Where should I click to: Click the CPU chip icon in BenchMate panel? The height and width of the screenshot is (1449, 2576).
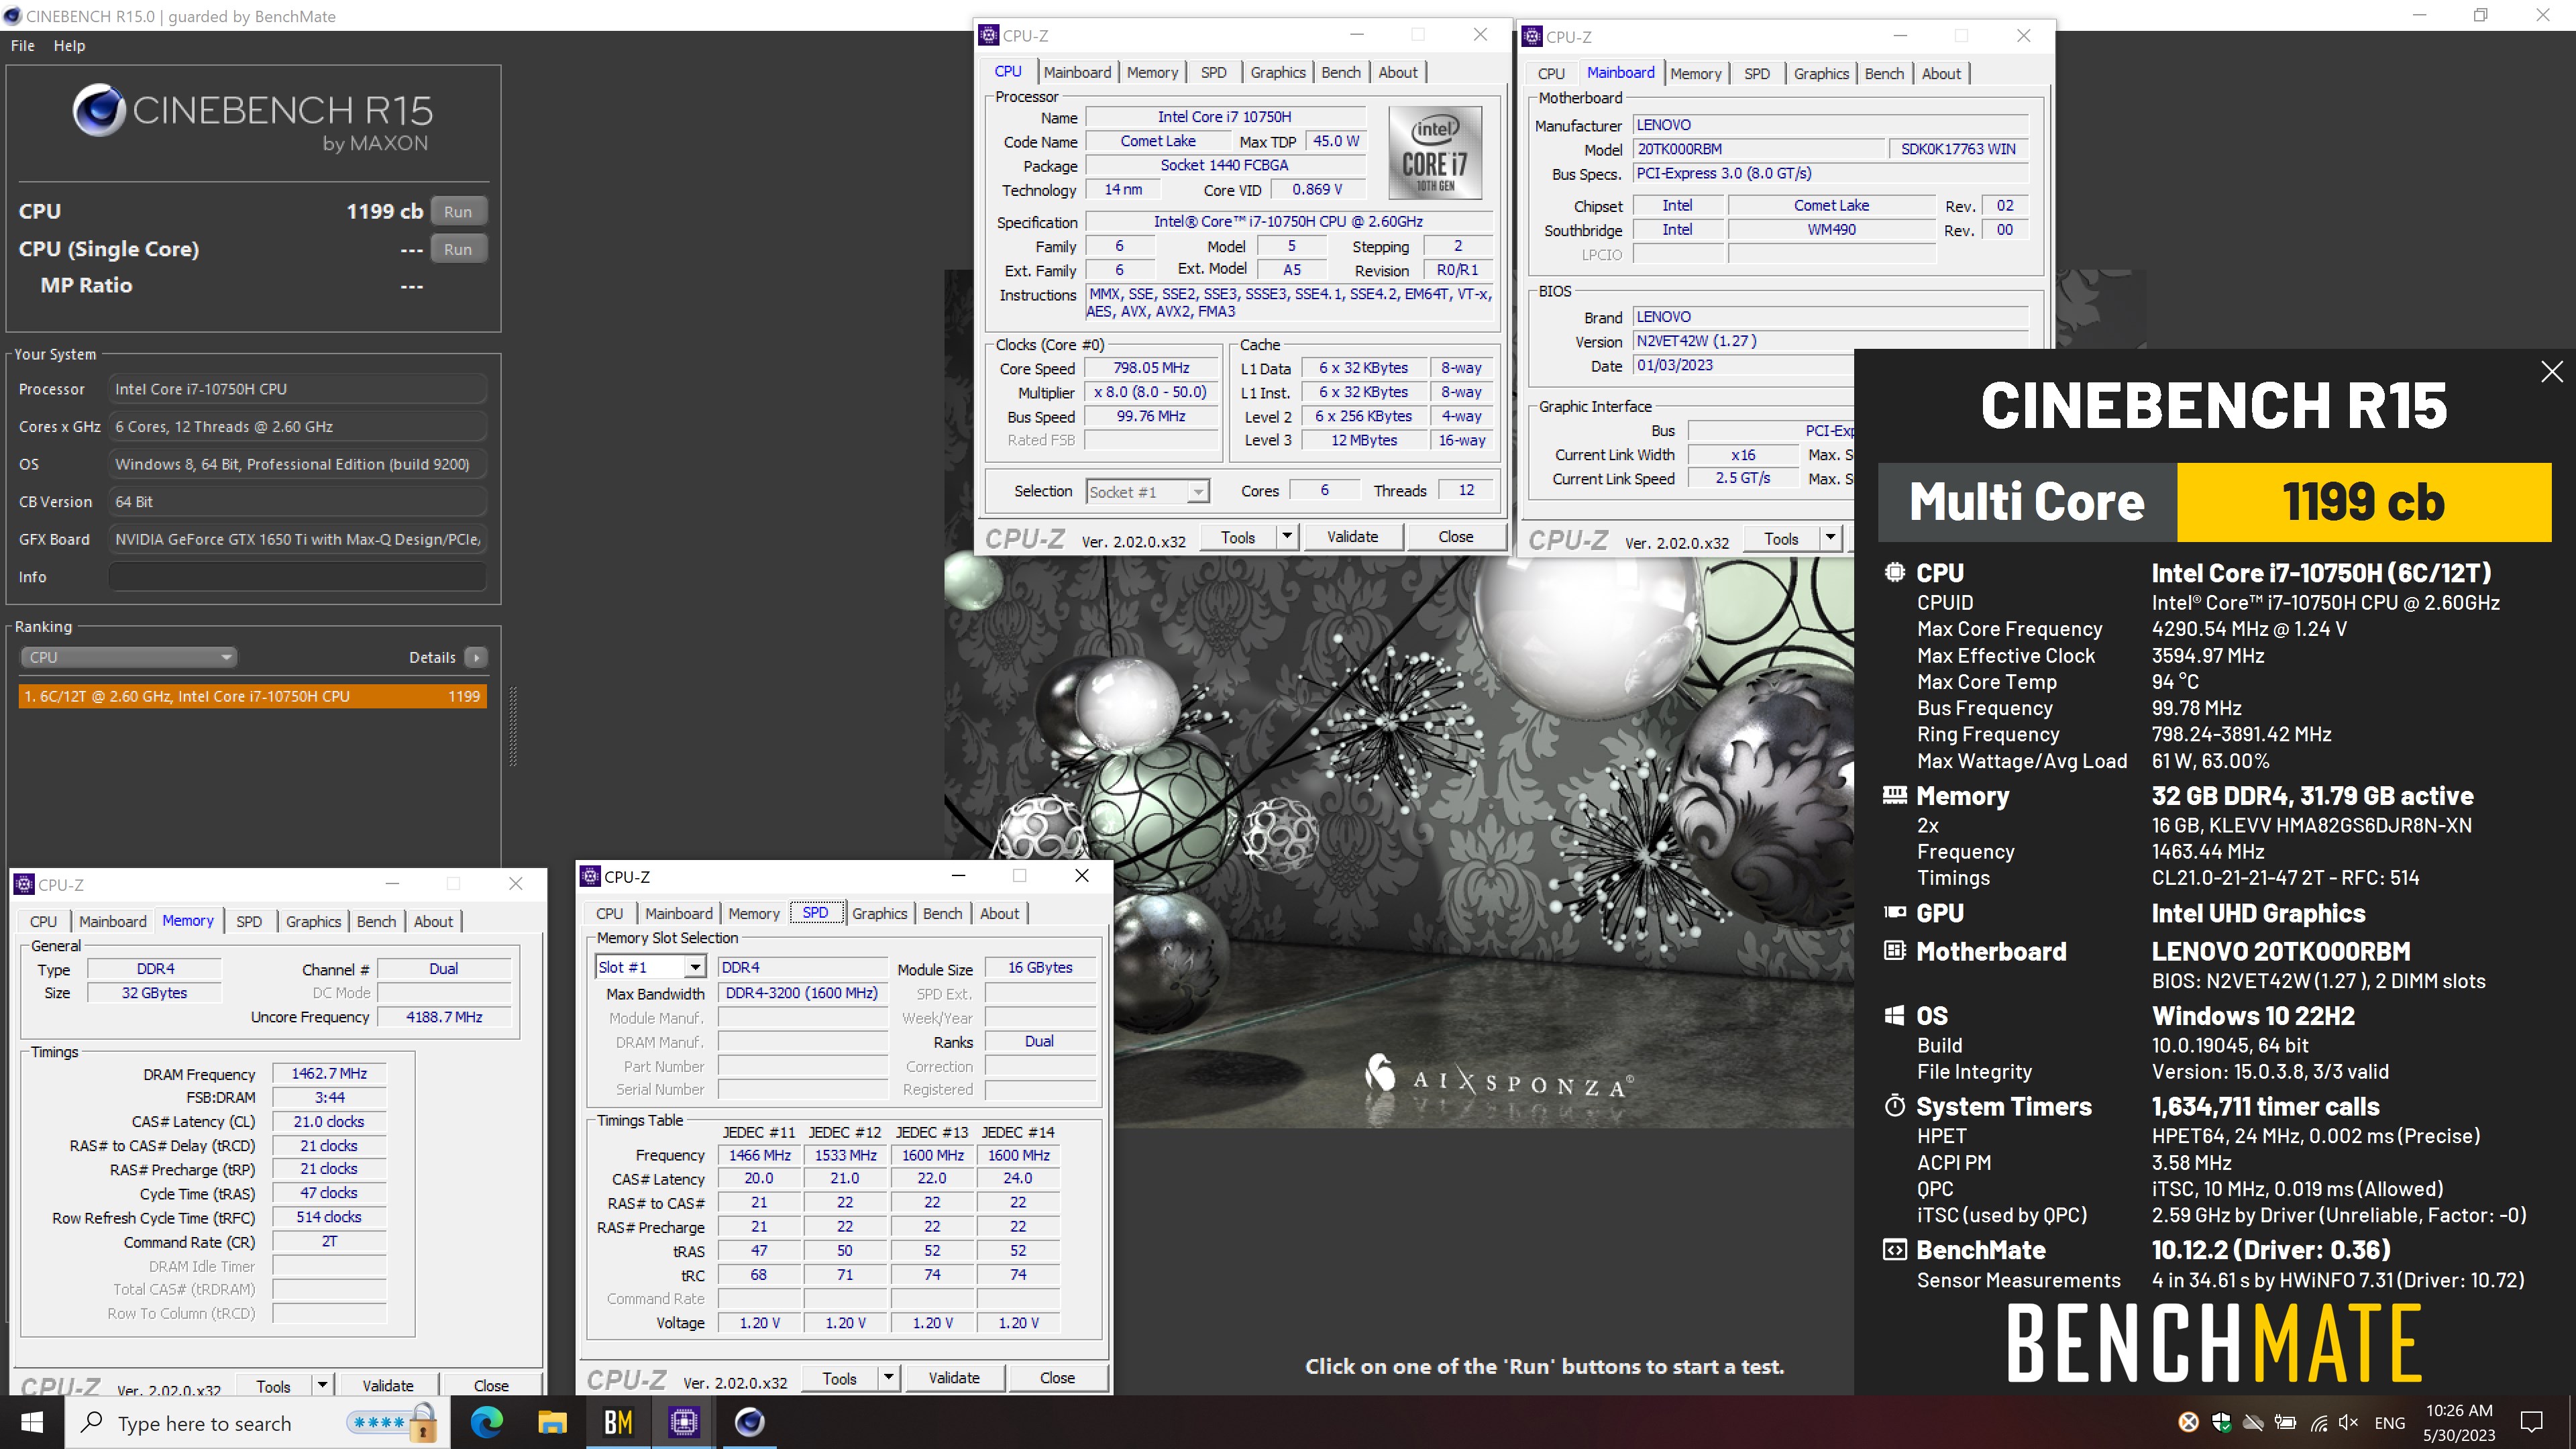coord(1894,572)
